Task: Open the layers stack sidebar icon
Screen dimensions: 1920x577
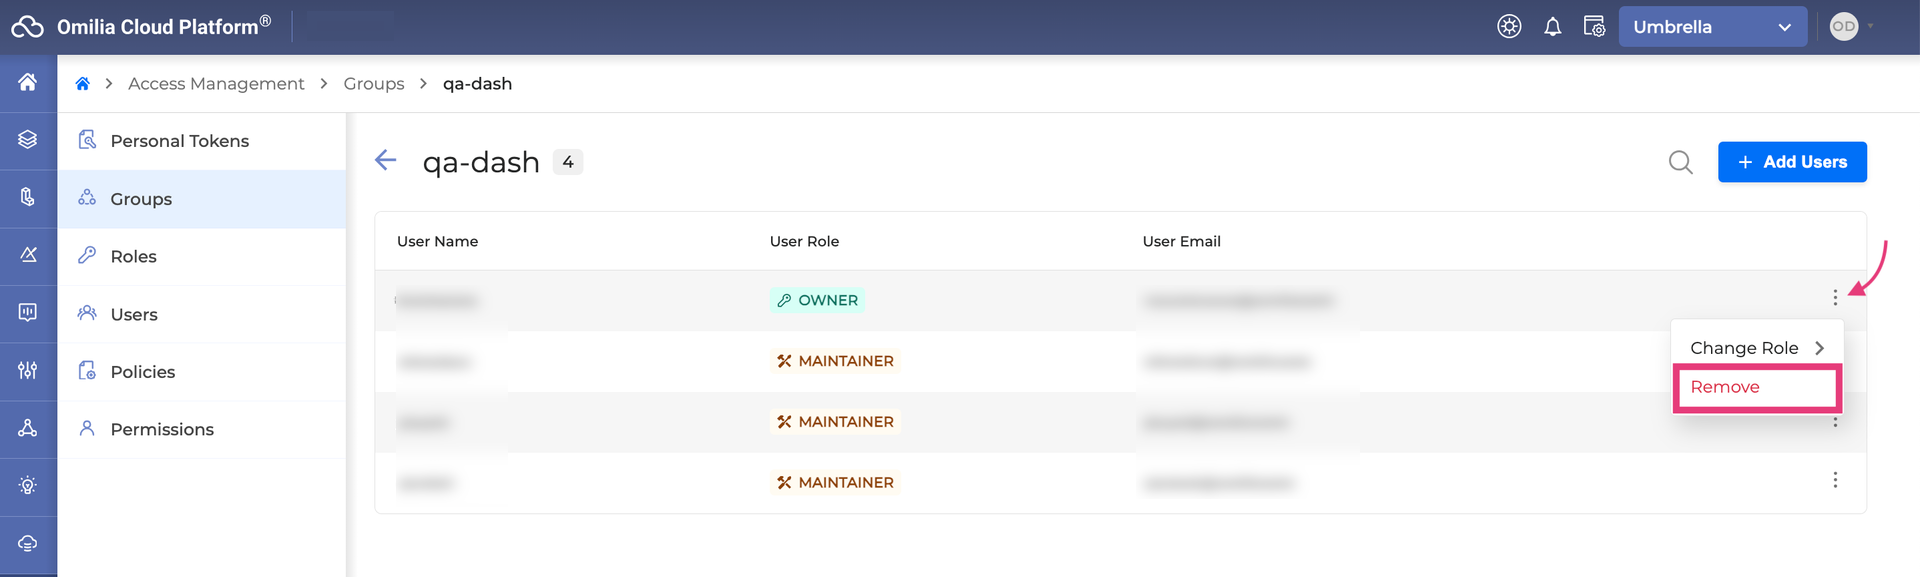Action: click(28, 140)
